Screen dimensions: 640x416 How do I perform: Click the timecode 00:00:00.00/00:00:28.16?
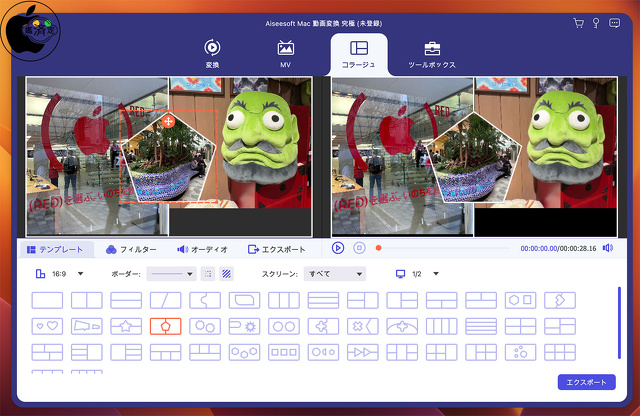pyautogui.click(x=558, y=248)
